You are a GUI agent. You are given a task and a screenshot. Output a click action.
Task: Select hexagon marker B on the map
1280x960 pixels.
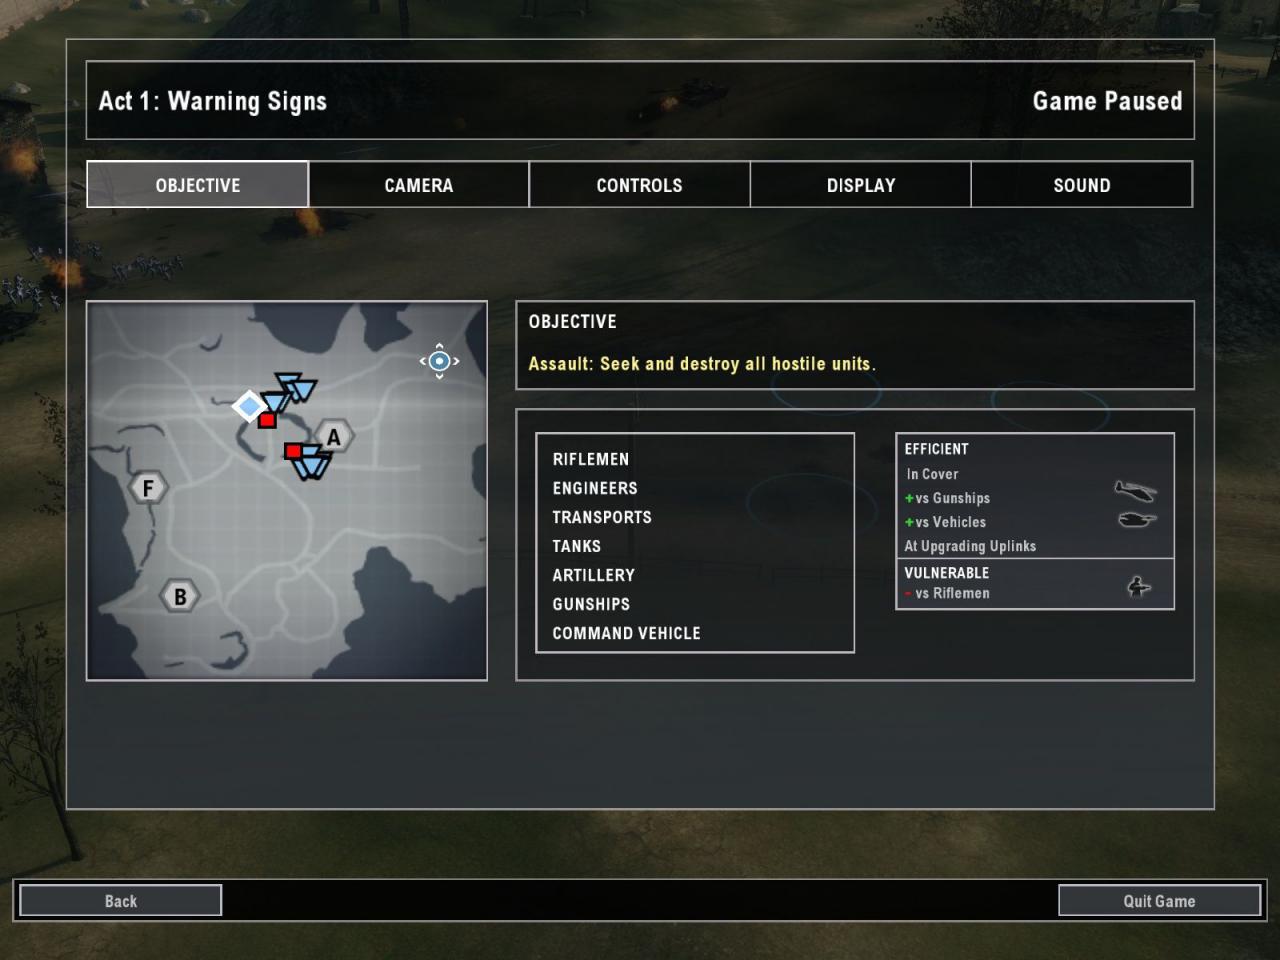click(x=180, y=597)
